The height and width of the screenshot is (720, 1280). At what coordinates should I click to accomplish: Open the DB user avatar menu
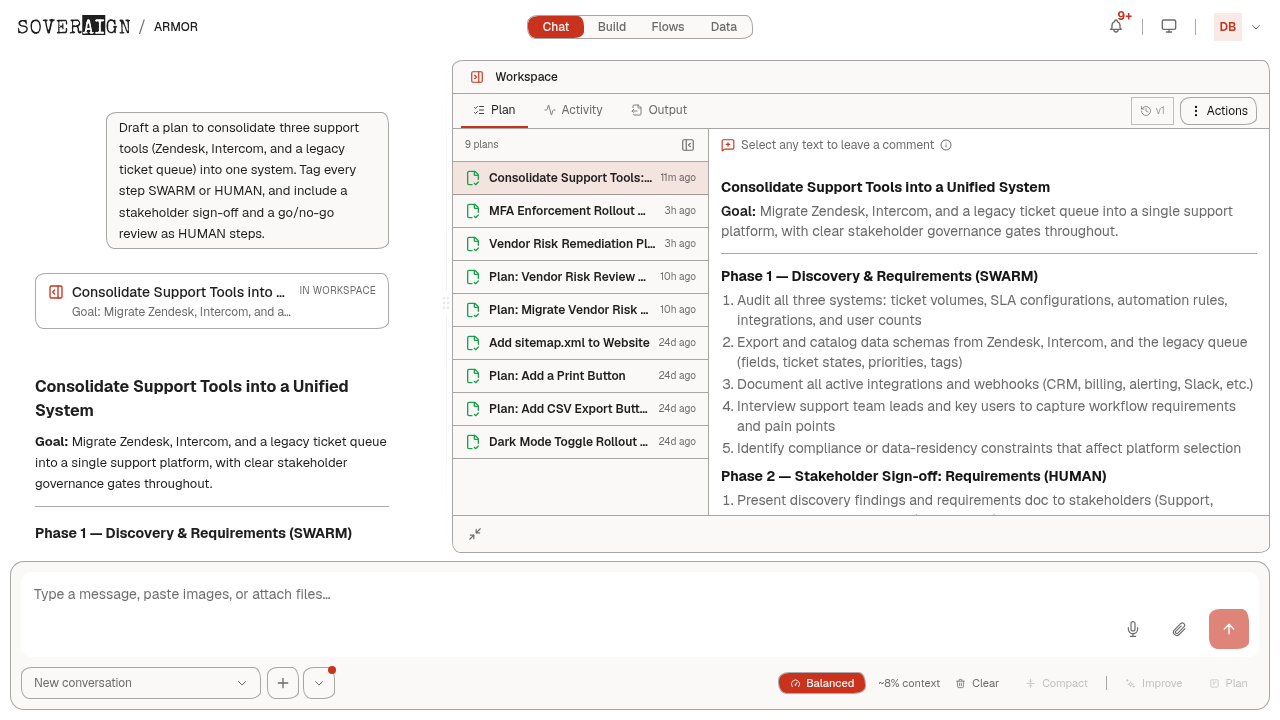(1227, 27)
